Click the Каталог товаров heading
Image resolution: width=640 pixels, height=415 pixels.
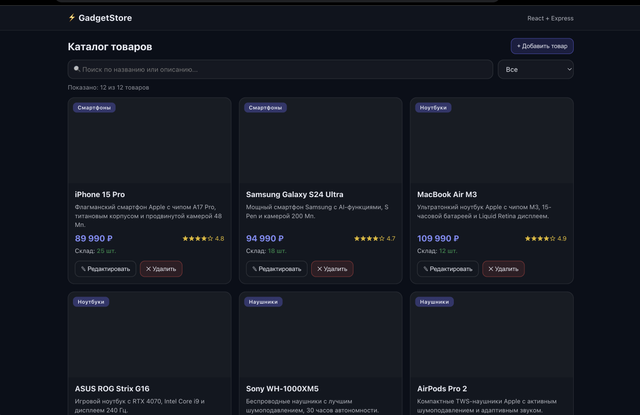tap(110, 47)
